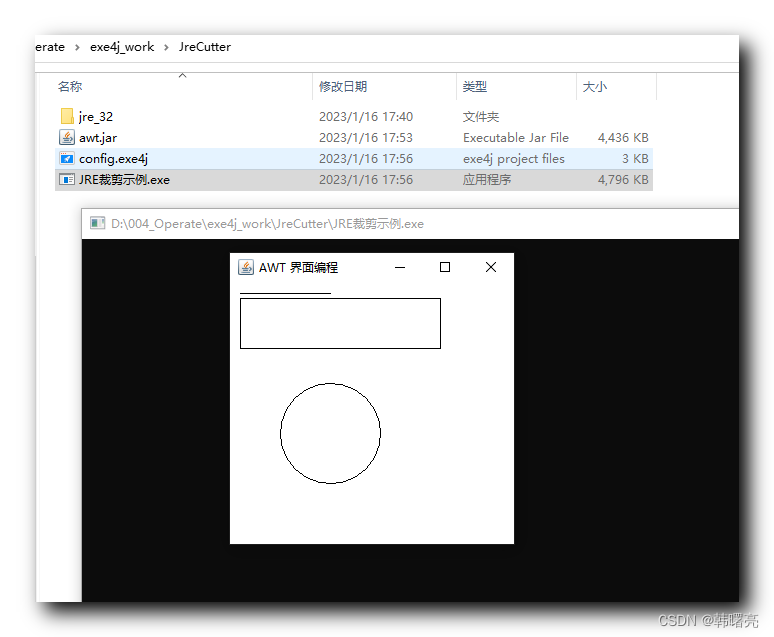Viewport: 774px width, 637px height.
Task: Select the config.exe4j file name
Action: tap(113, 159)
